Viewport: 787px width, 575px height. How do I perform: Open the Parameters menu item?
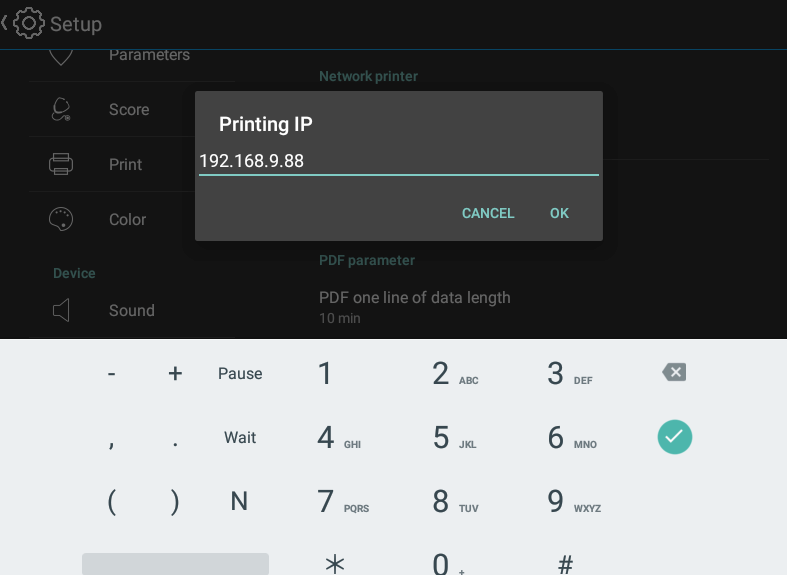click(149, 55)
